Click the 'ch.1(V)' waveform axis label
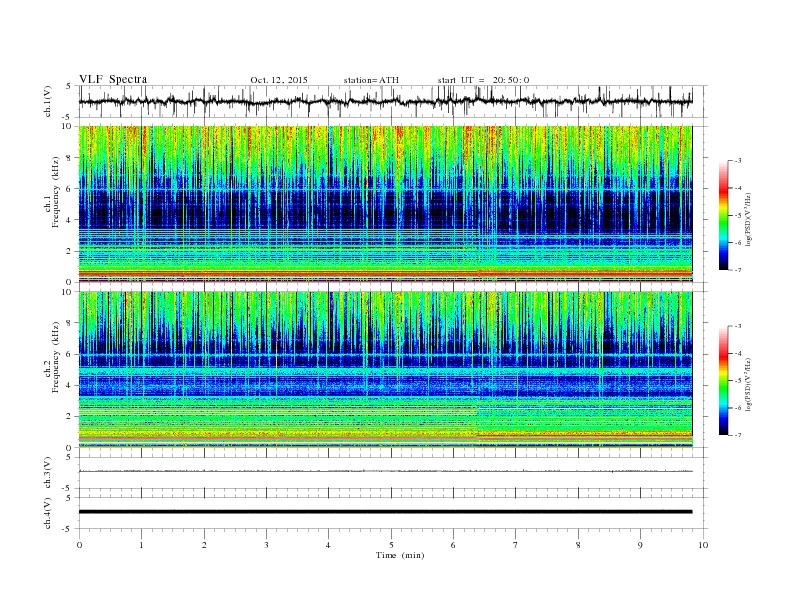The image size is (792, 612). pyautogui.click(x=48, y=101)
